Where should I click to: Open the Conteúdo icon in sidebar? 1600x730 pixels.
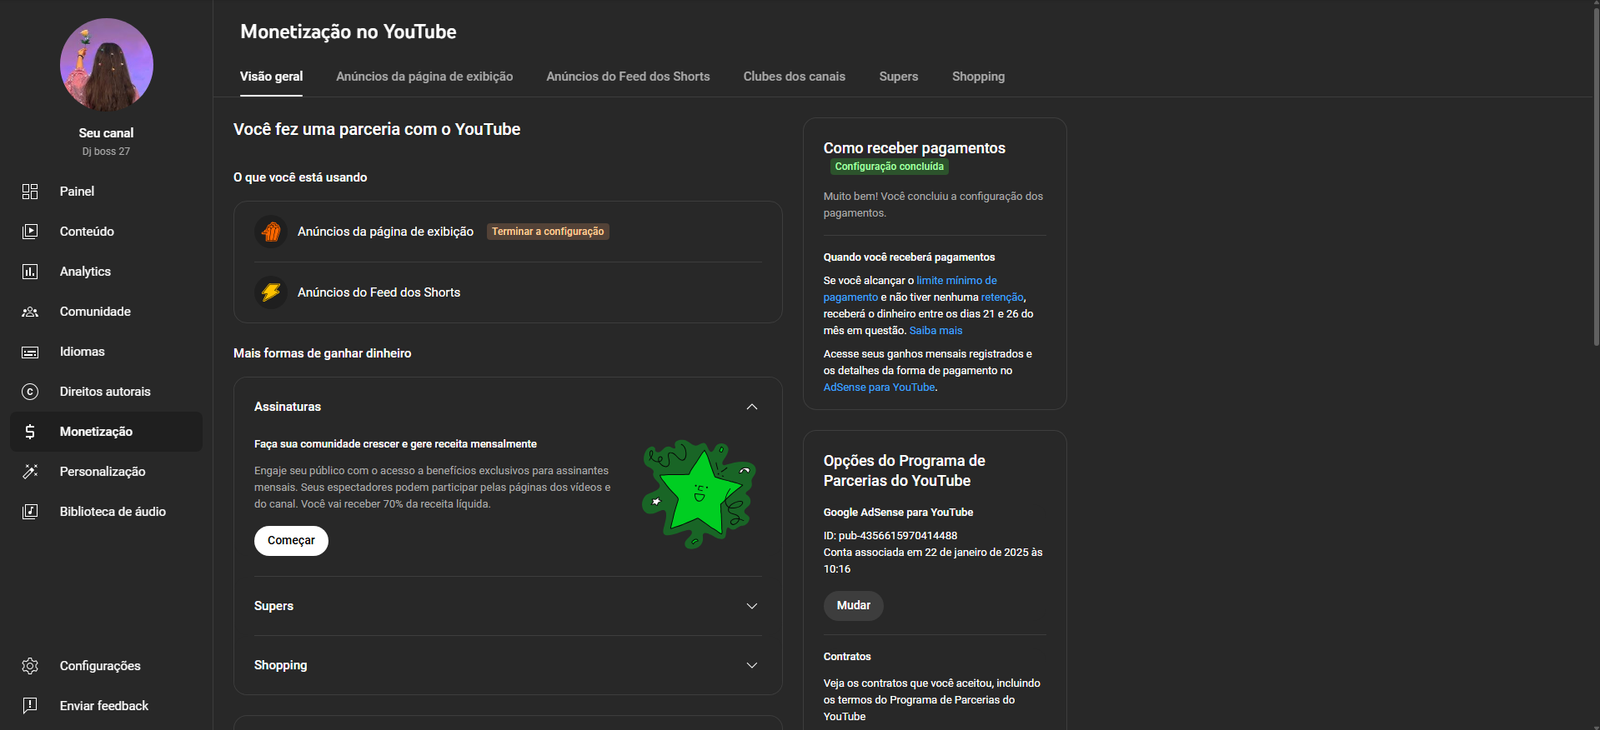[x=30, y=231]
